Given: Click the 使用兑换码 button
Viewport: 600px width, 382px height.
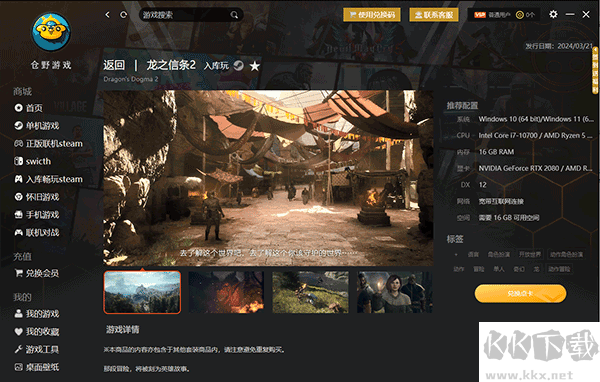Looking at the screenshot, I should 372,15.
